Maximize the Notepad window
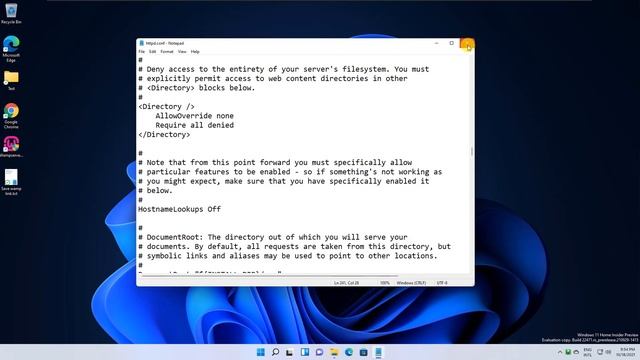 pos(451,43)
